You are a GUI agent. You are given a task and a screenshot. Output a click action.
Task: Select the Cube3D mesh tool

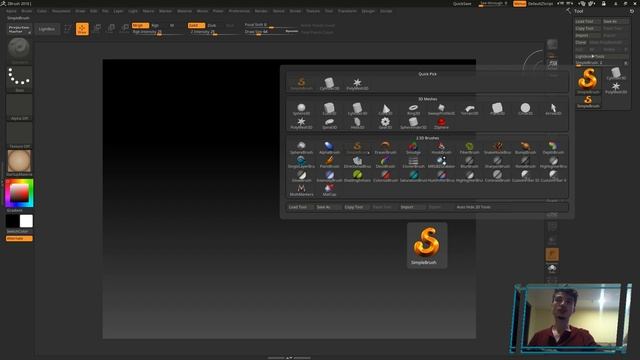(x=329, y=109)
